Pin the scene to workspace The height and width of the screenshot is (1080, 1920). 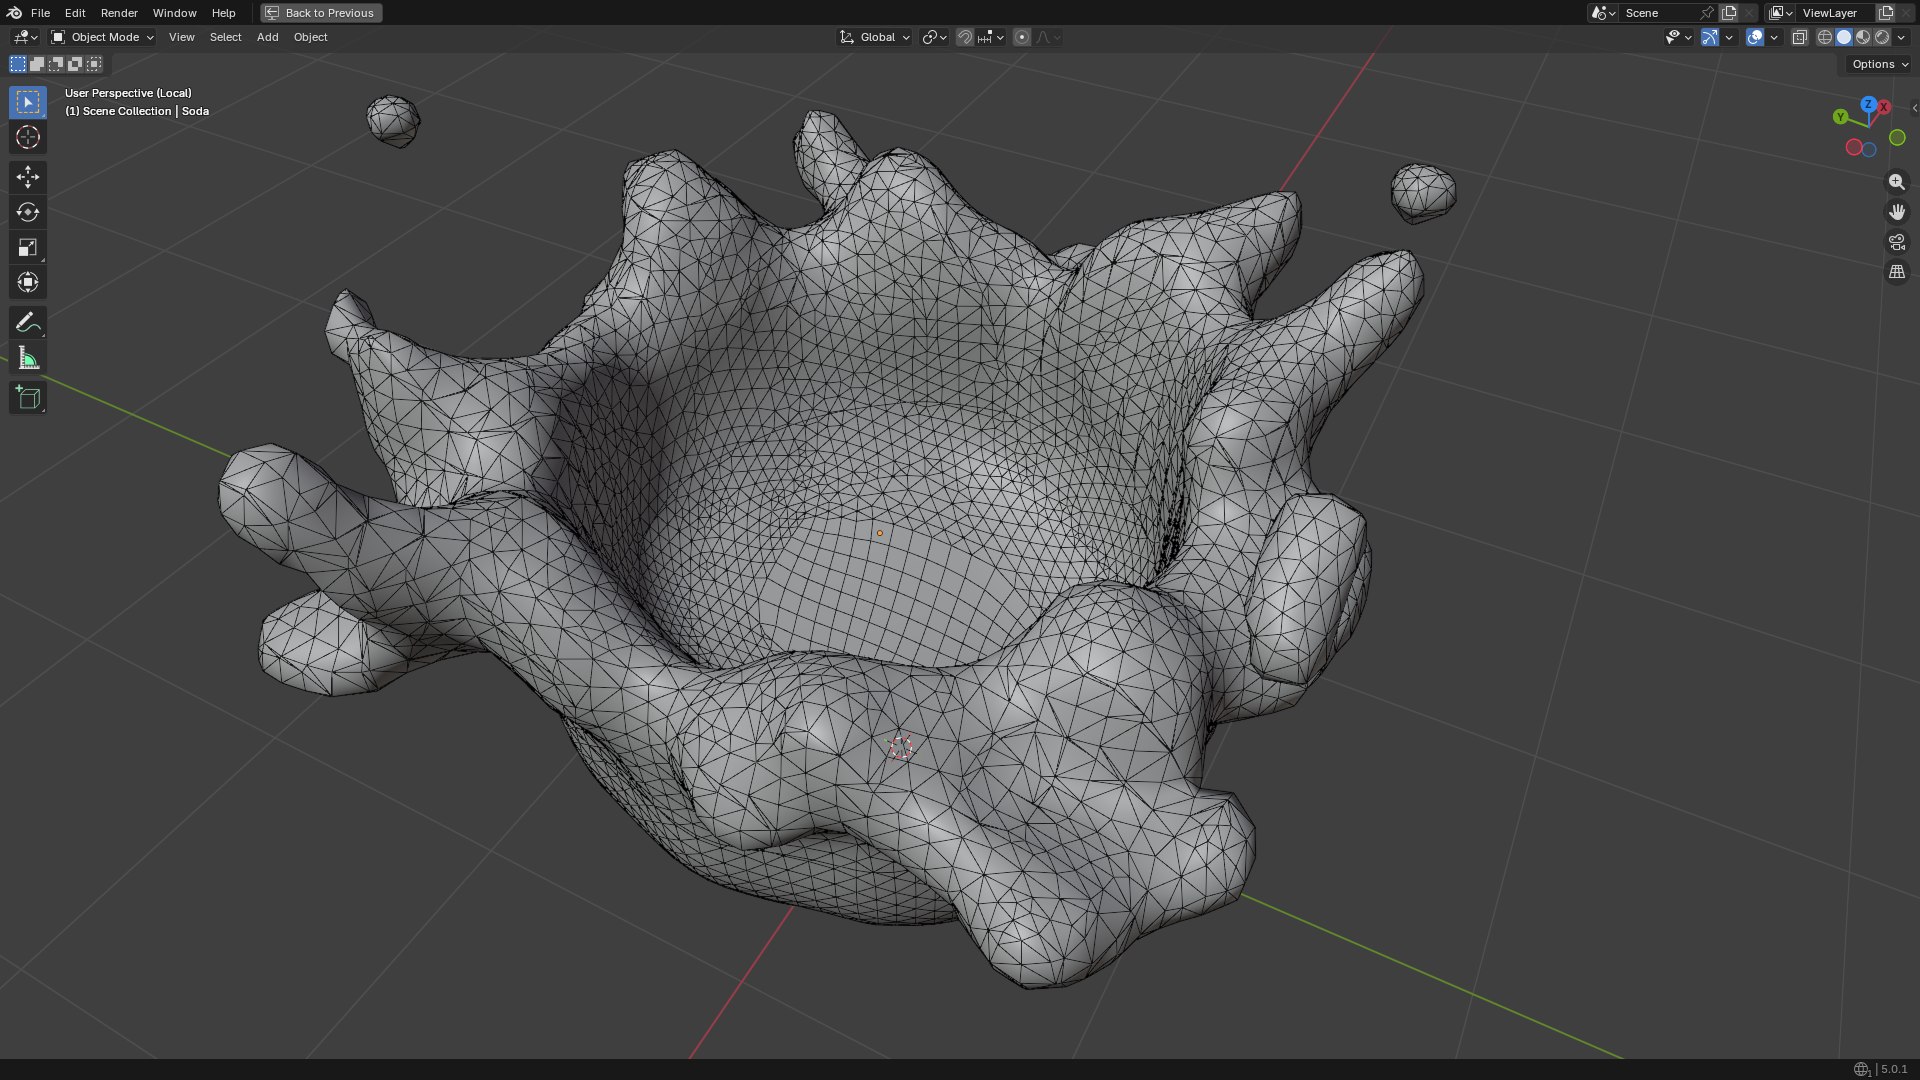[1707, 13]
